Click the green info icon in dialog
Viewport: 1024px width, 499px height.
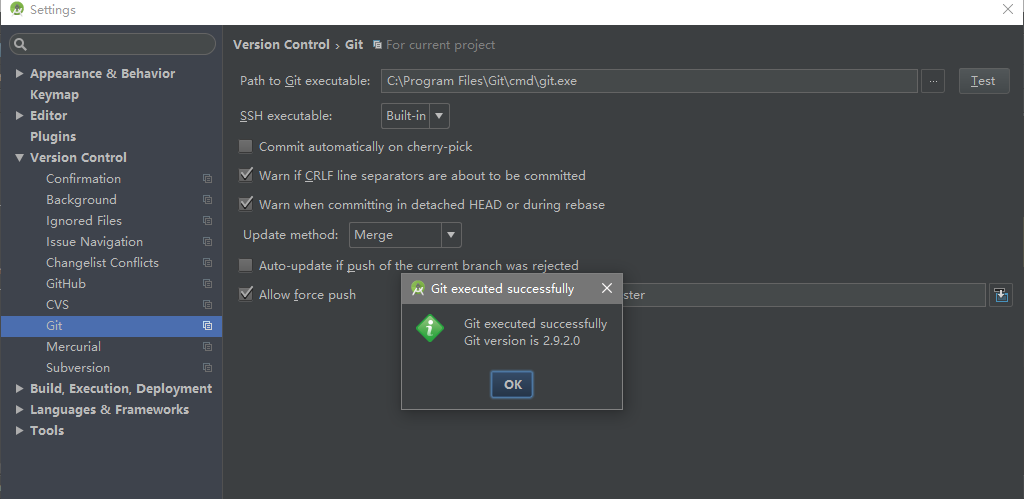click(x=430, y=328)
